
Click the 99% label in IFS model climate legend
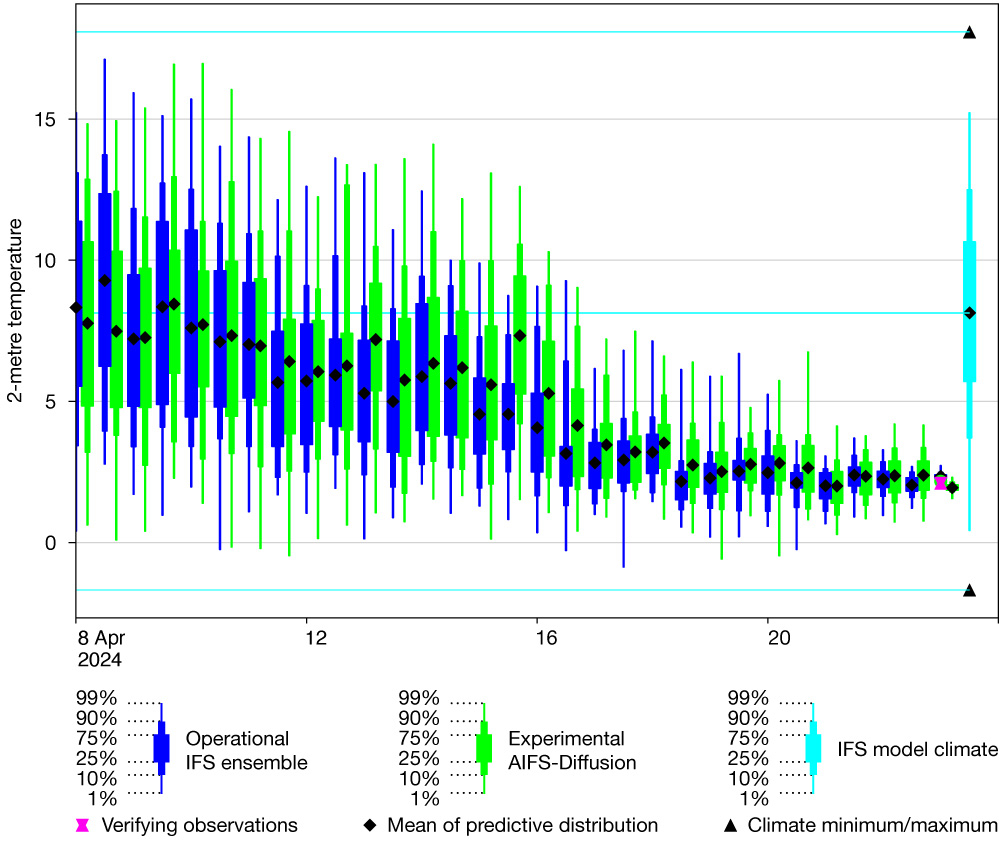[x=748, y=698]
